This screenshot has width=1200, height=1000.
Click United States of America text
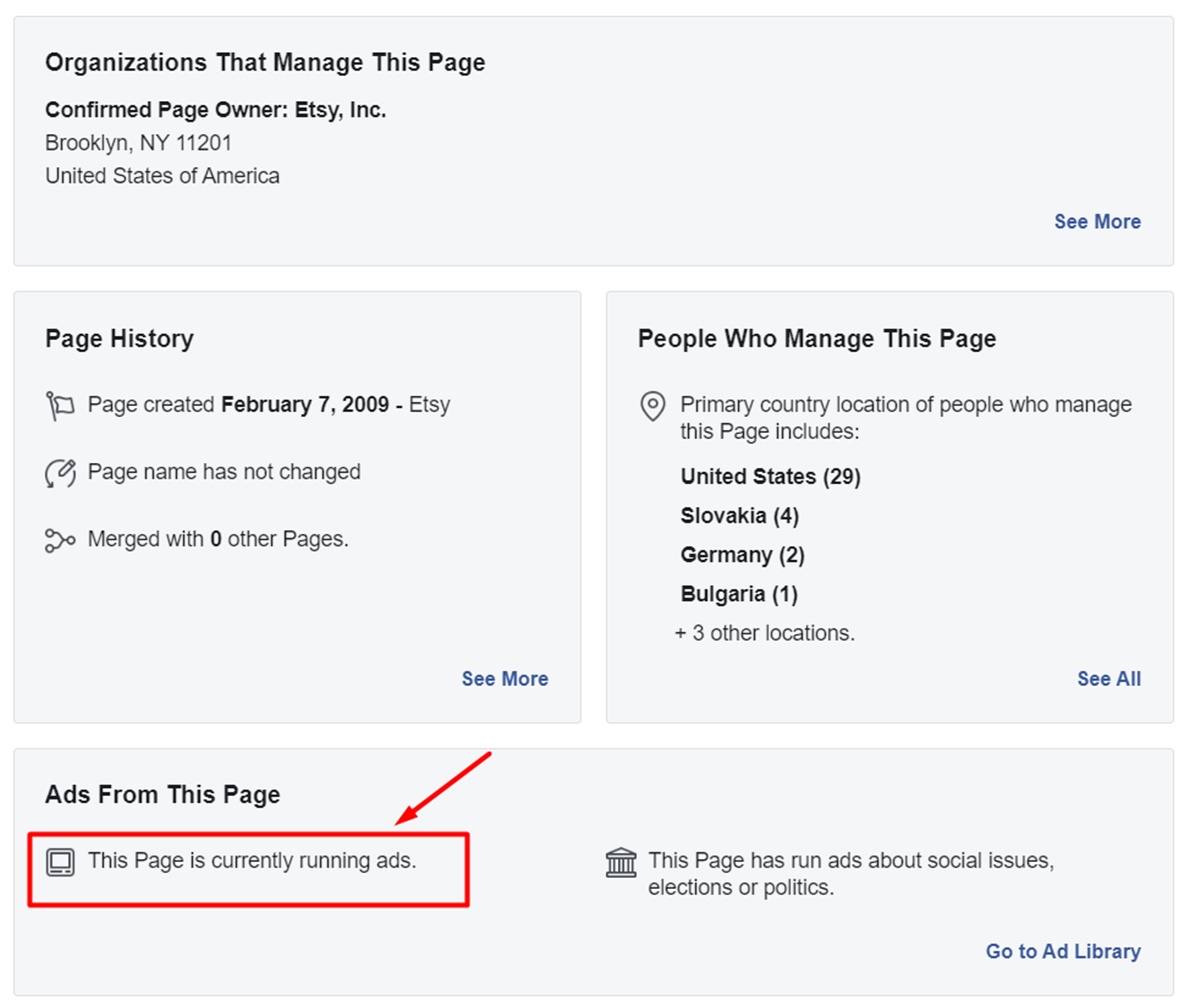point(162,176)
